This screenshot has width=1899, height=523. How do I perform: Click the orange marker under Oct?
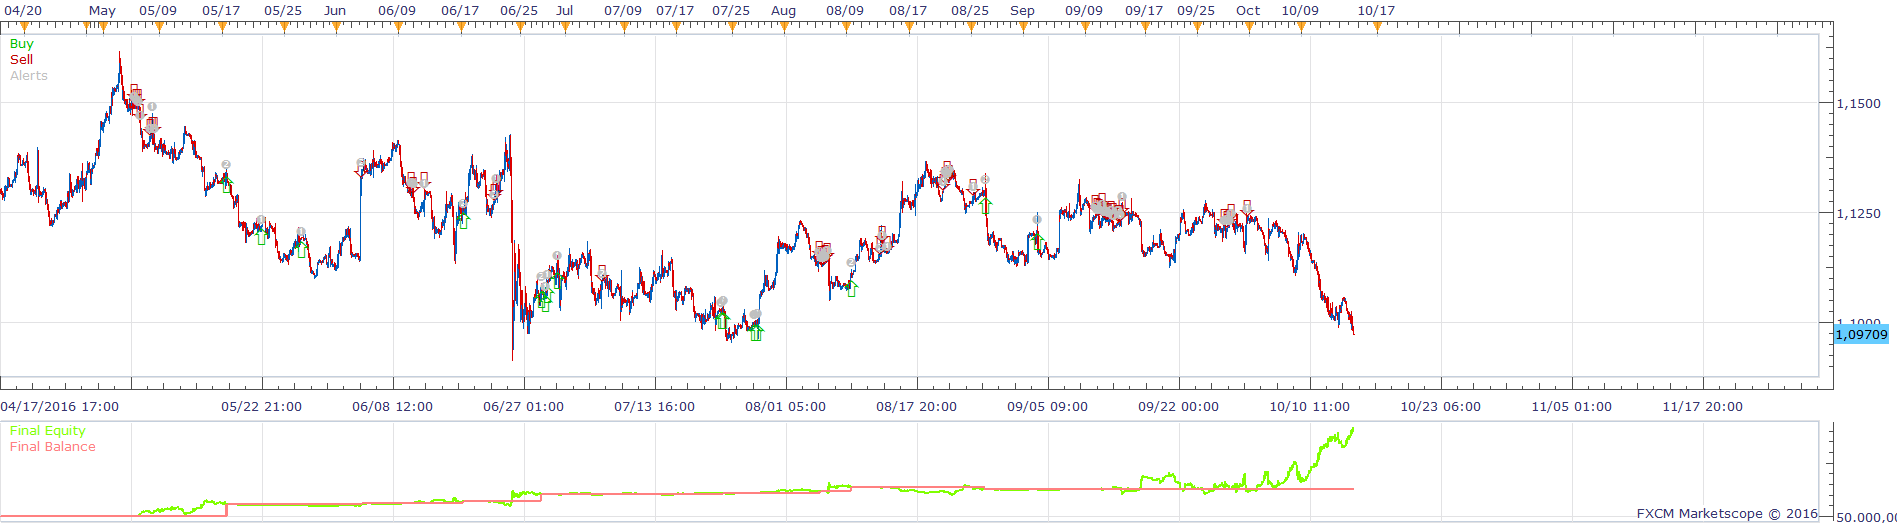tap(1248, 27)
